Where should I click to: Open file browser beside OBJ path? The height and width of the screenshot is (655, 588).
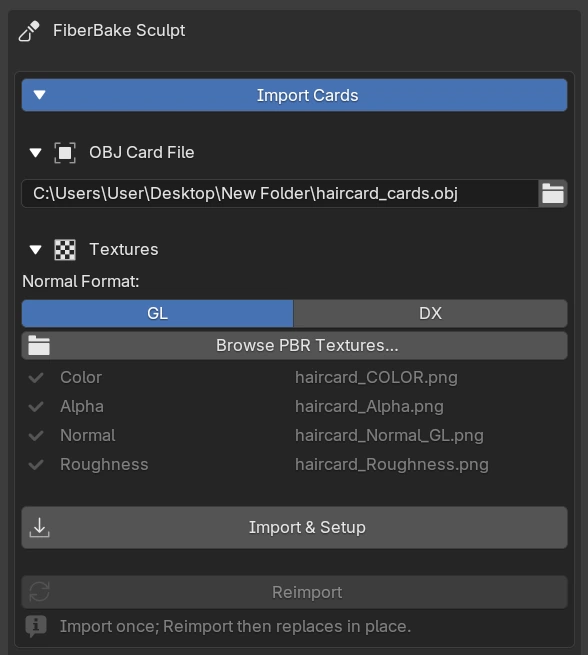point(553,193)
